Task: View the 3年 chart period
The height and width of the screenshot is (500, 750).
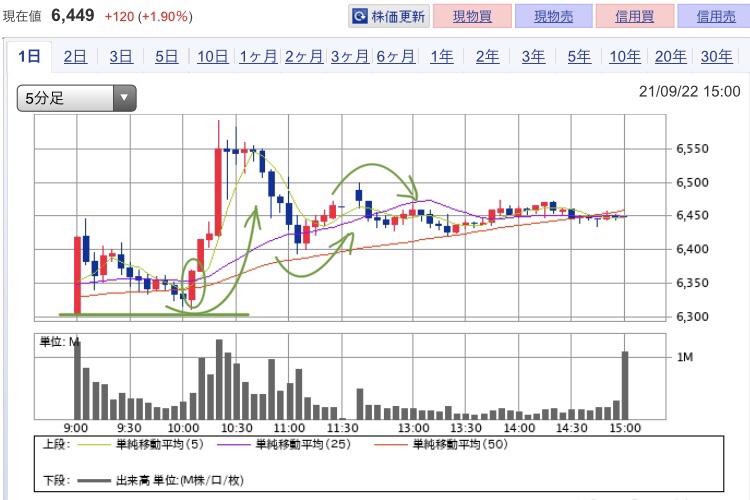Action: 533,56
